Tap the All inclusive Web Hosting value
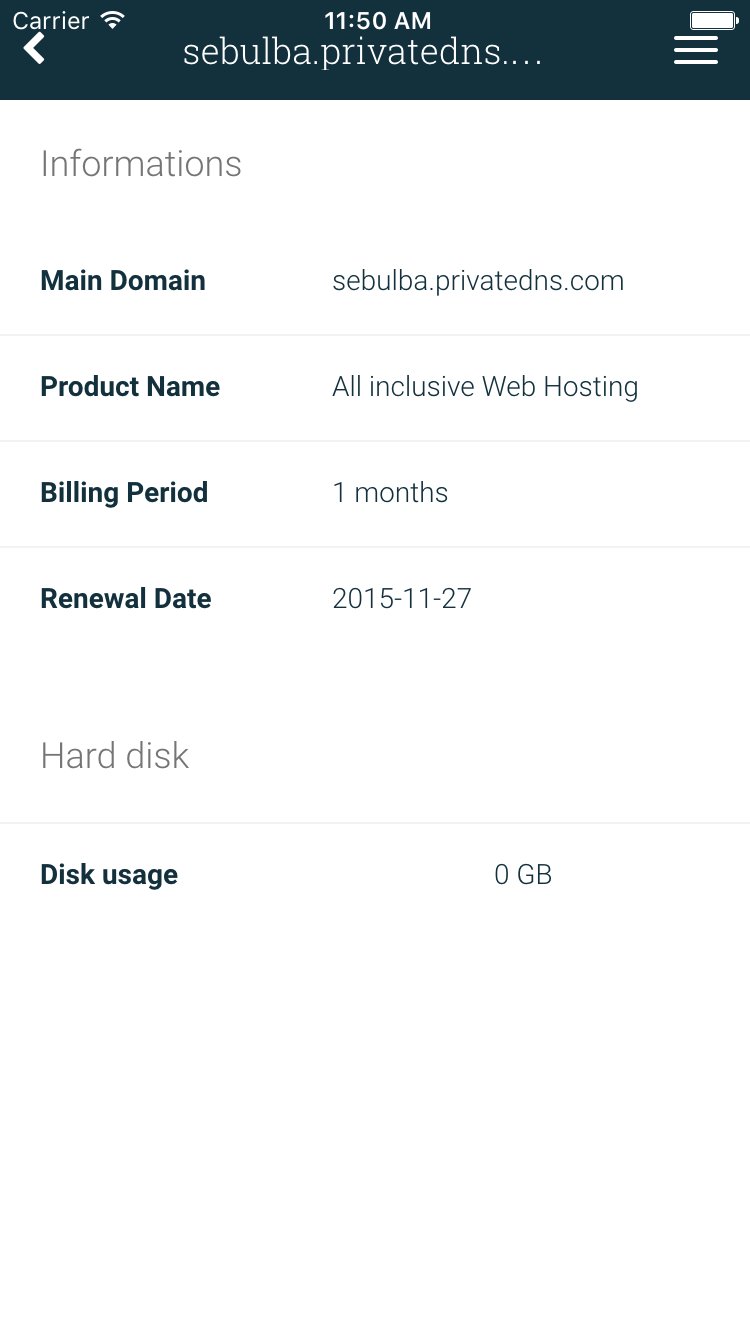Viewport: 750px width, 1334px height. point(485,387)
